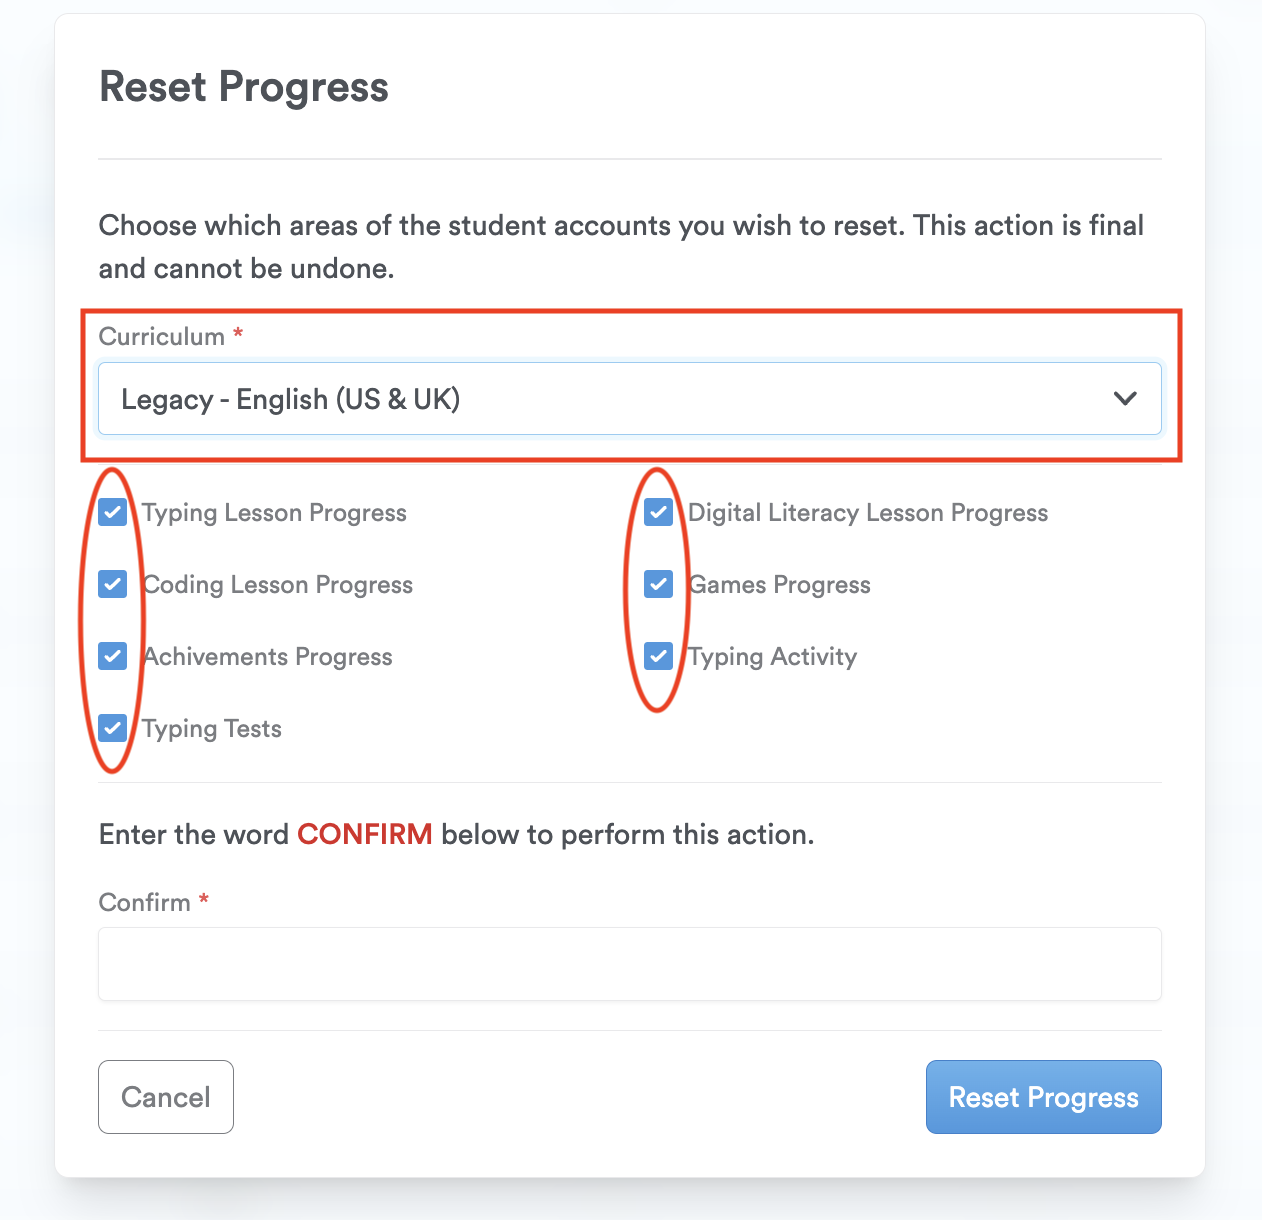
Task: Focus the Confirm text input field
Action: pyautogui.click(x=629, y=964)
